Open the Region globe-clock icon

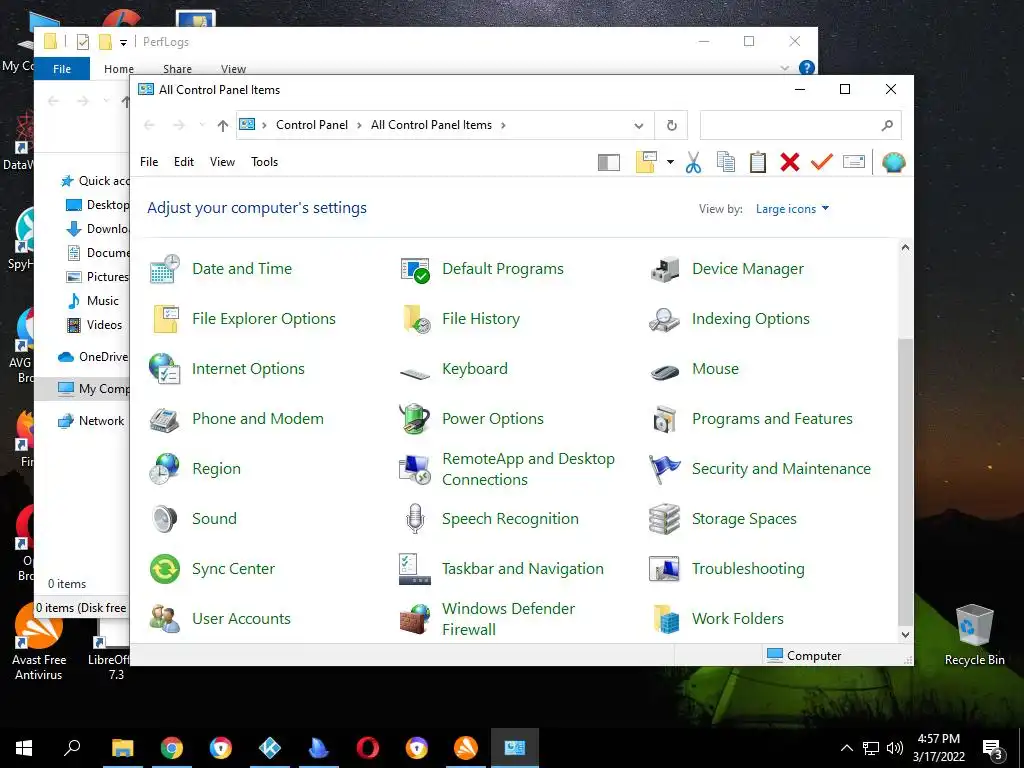pyautogui.click(x=165, y=469)
